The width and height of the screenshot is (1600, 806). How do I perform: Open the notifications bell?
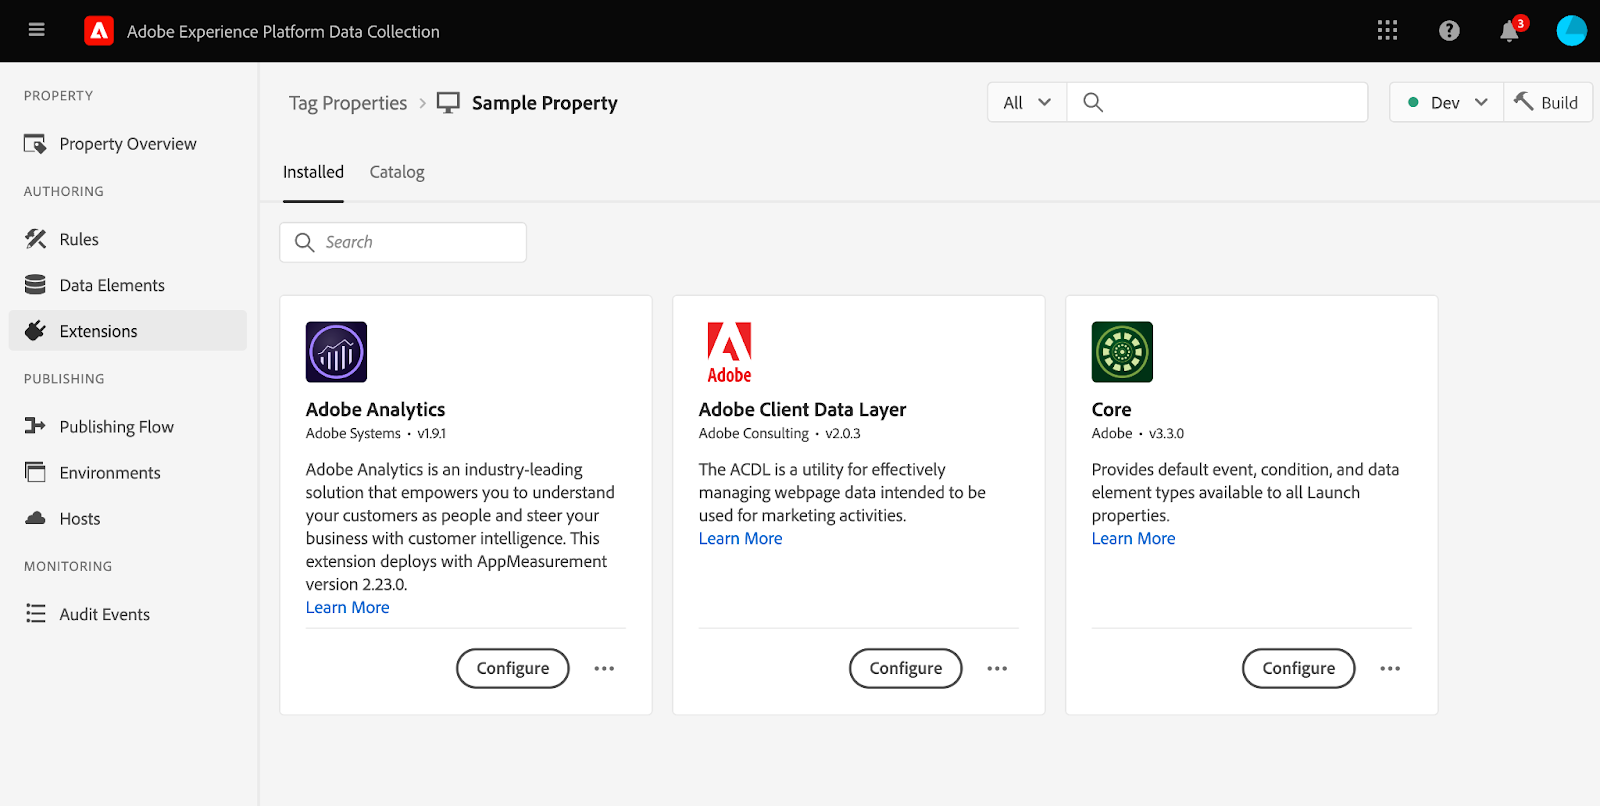pos(1509,32)
